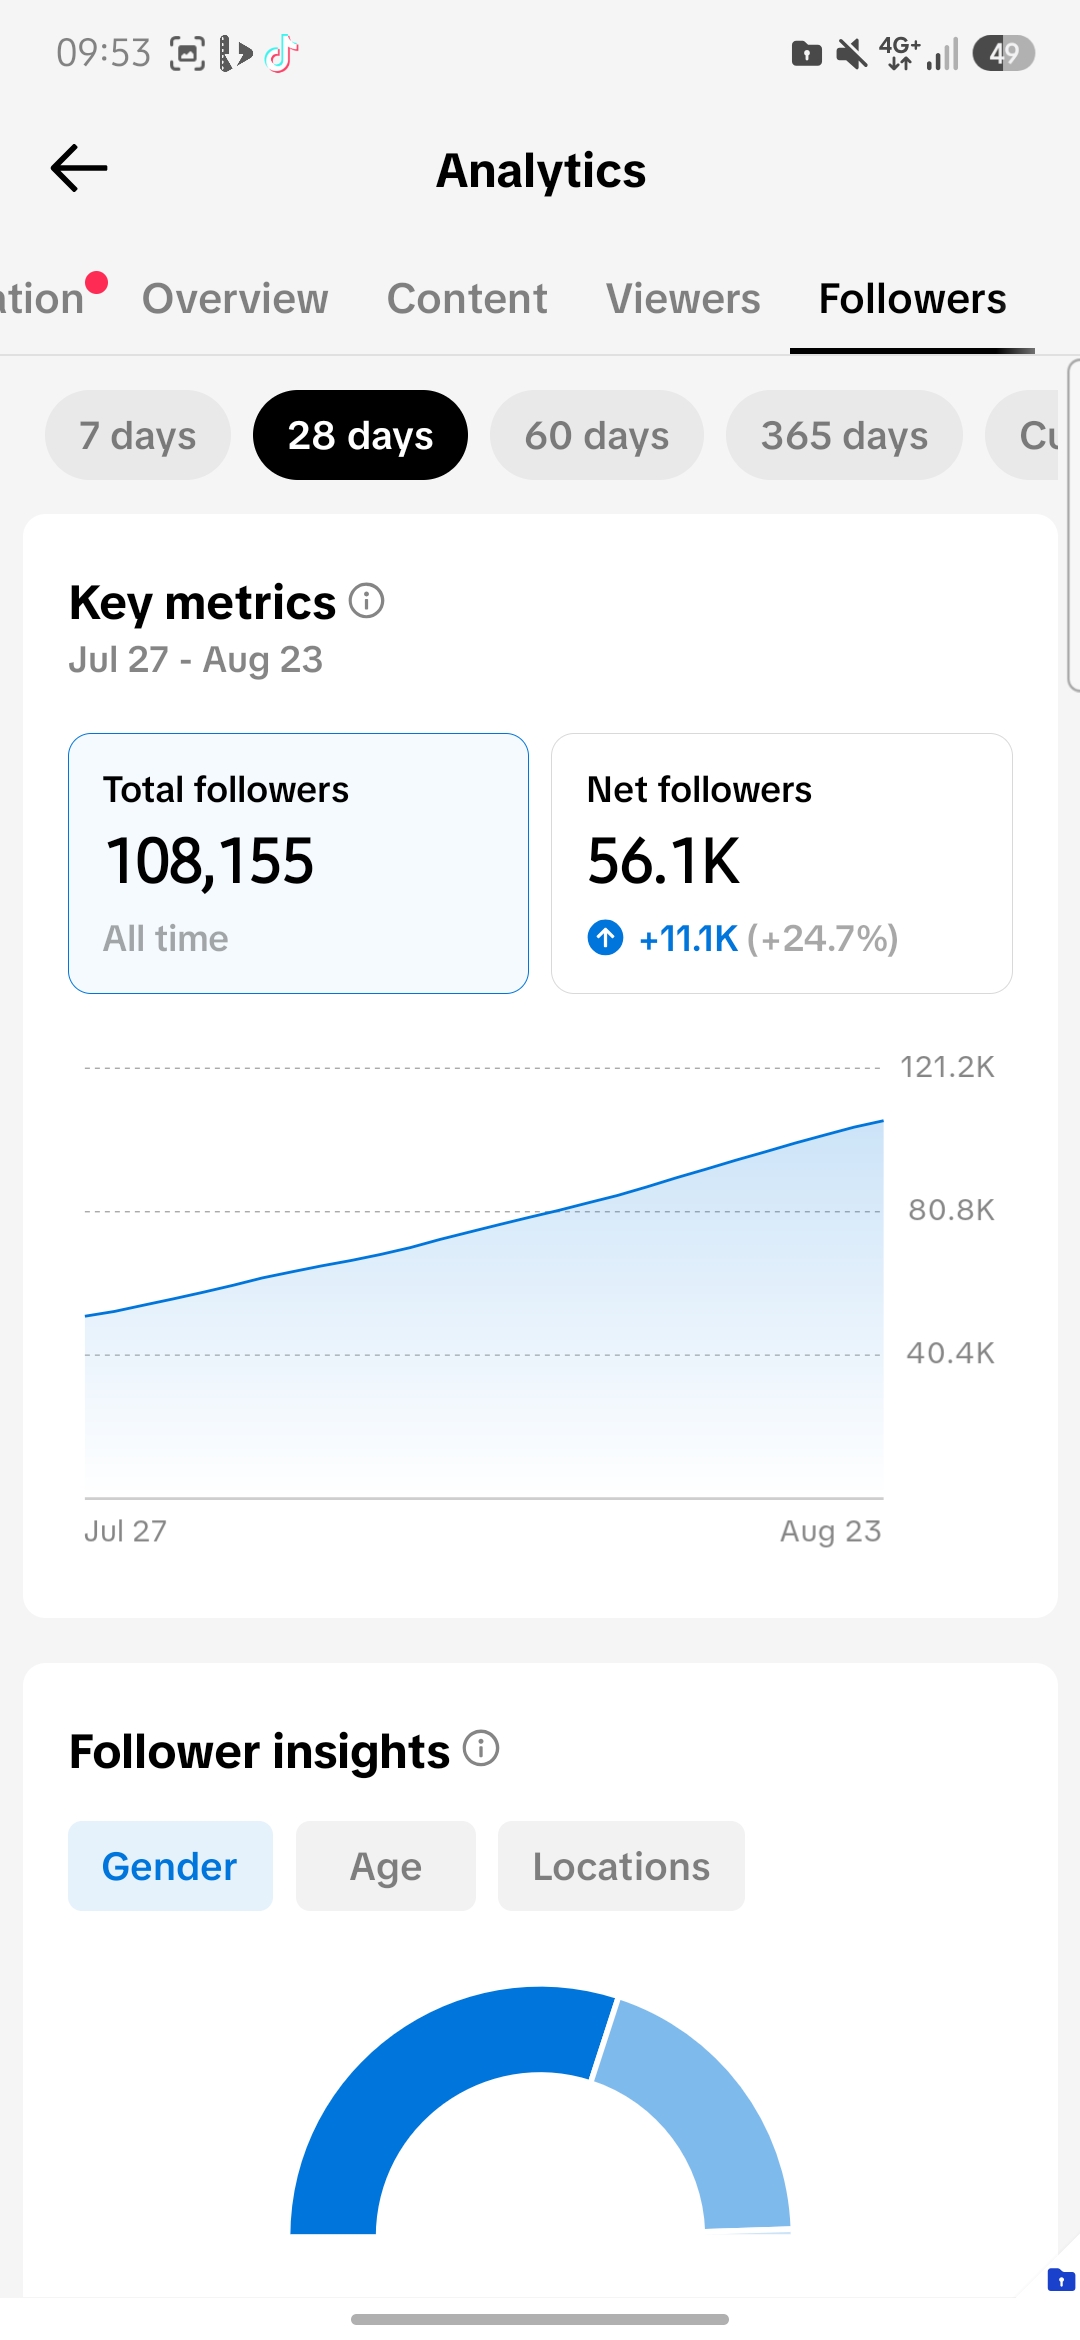
Task: Show Locations follower insights
Action: click(621, 1866)
